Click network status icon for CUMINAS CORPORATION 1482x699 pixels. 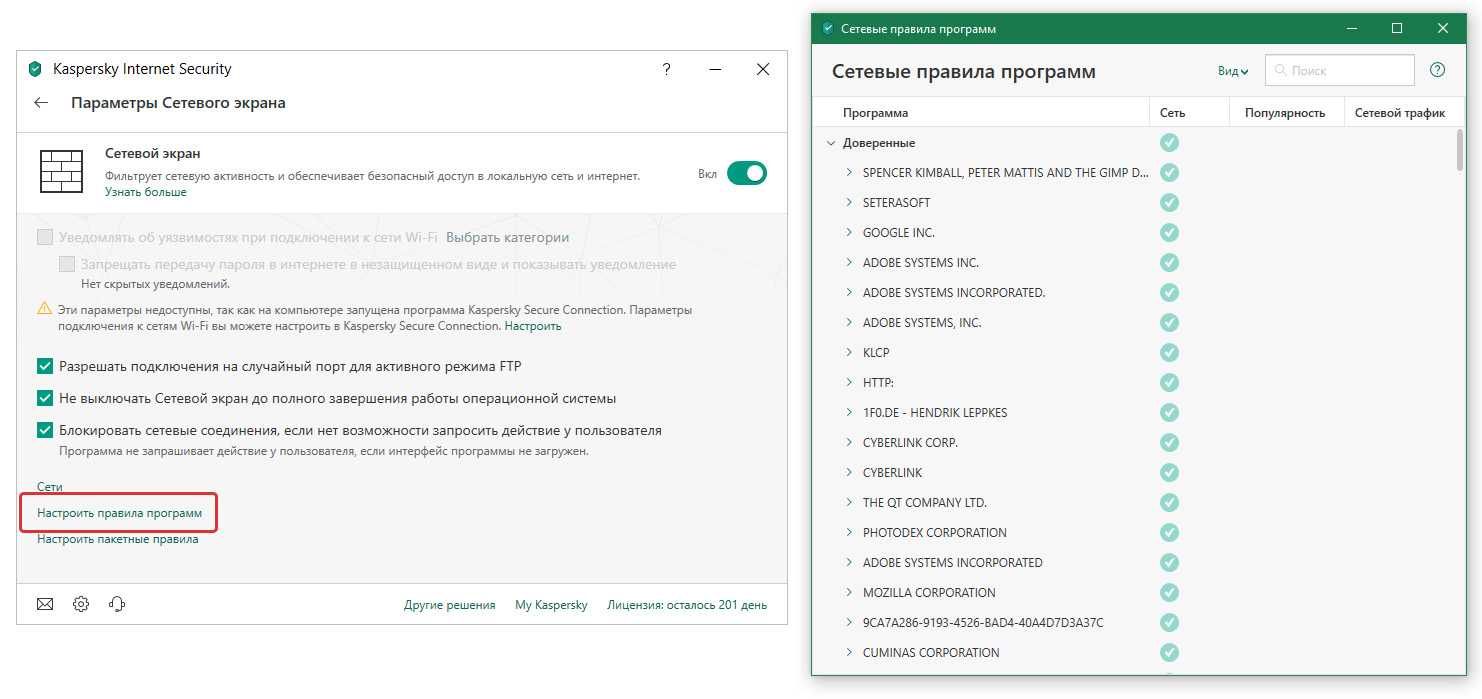pyautogui.click(x=1169, y=652)
